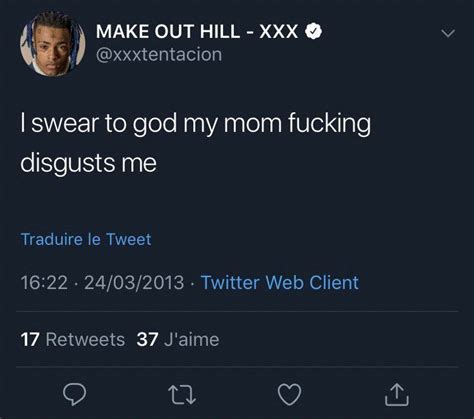The width and height of the screenshot is (474, 419).
Task: View the 37 J'aime list
Action: [x=178, y=340]
